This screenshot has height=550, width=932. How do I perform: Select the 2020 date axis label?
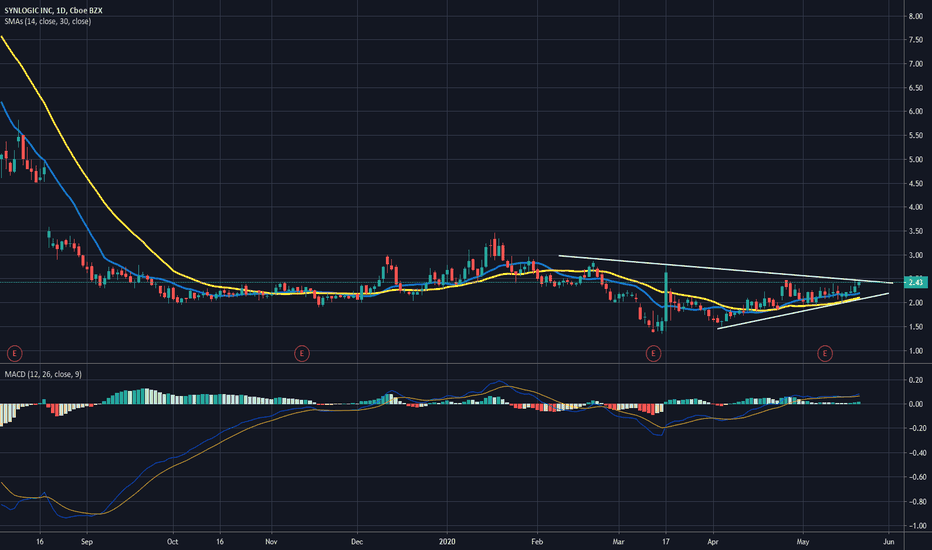(x=447, y=542)
